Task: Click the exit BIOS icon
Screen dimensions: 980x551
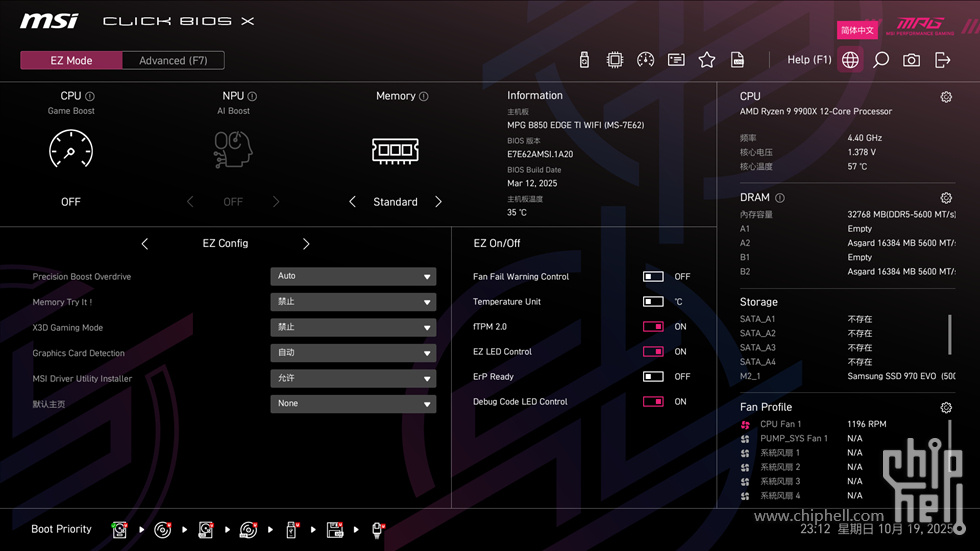Action: pyautogui.click(x=942, y=60)
